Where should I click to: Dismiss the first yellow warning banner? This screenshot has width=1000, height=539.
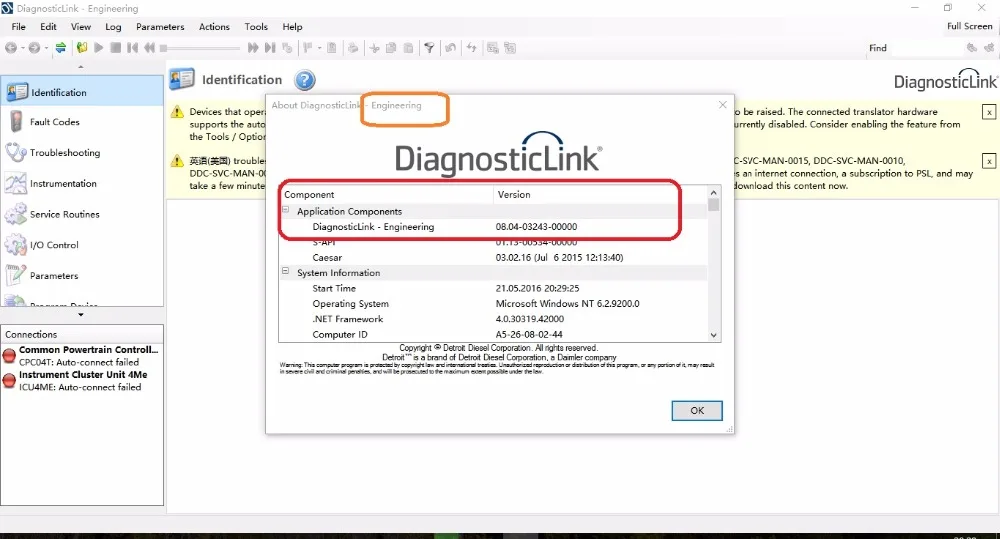click(x=989, y=112)
